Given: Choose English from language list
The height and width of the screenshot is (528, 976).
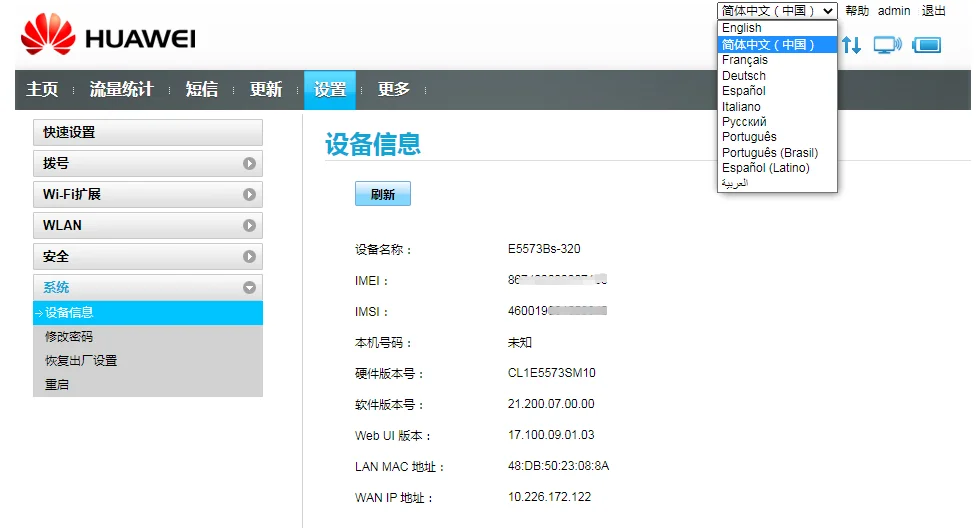Looking at the screenshot, I should click(x=777, y=28).
